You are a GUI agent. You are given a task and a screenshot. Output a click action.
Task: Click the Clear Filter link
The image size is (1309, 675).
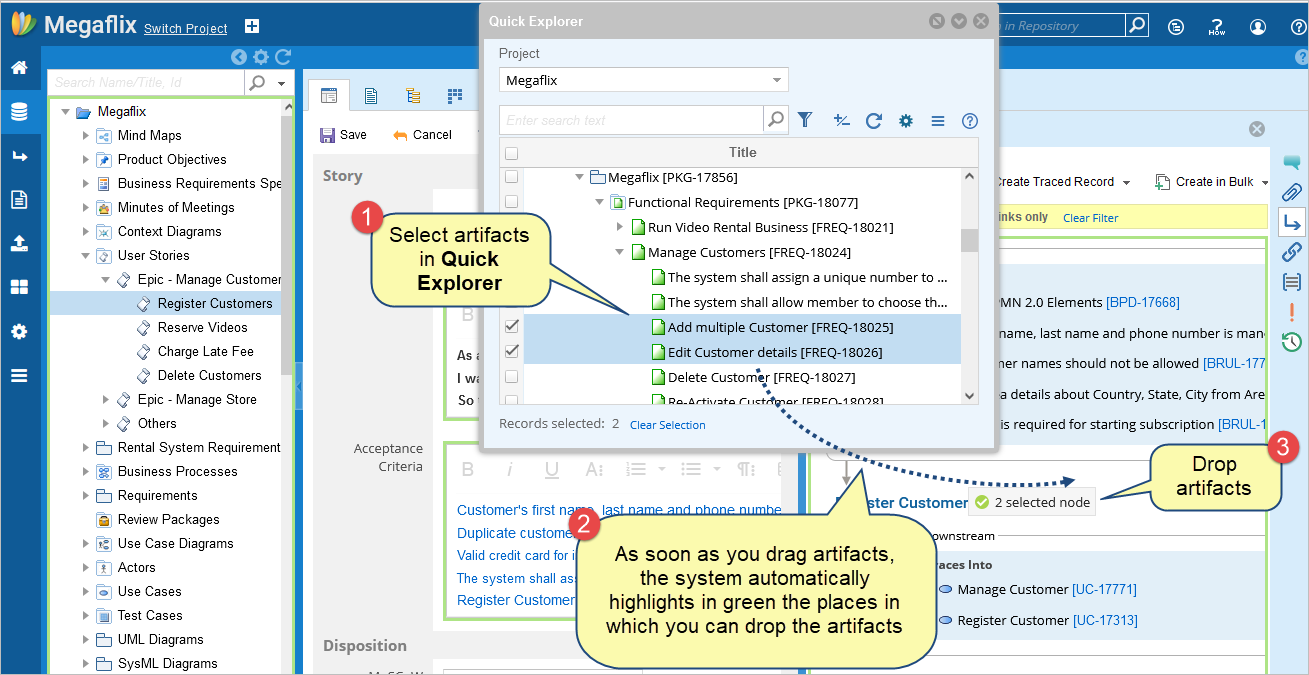point(1091,218)
